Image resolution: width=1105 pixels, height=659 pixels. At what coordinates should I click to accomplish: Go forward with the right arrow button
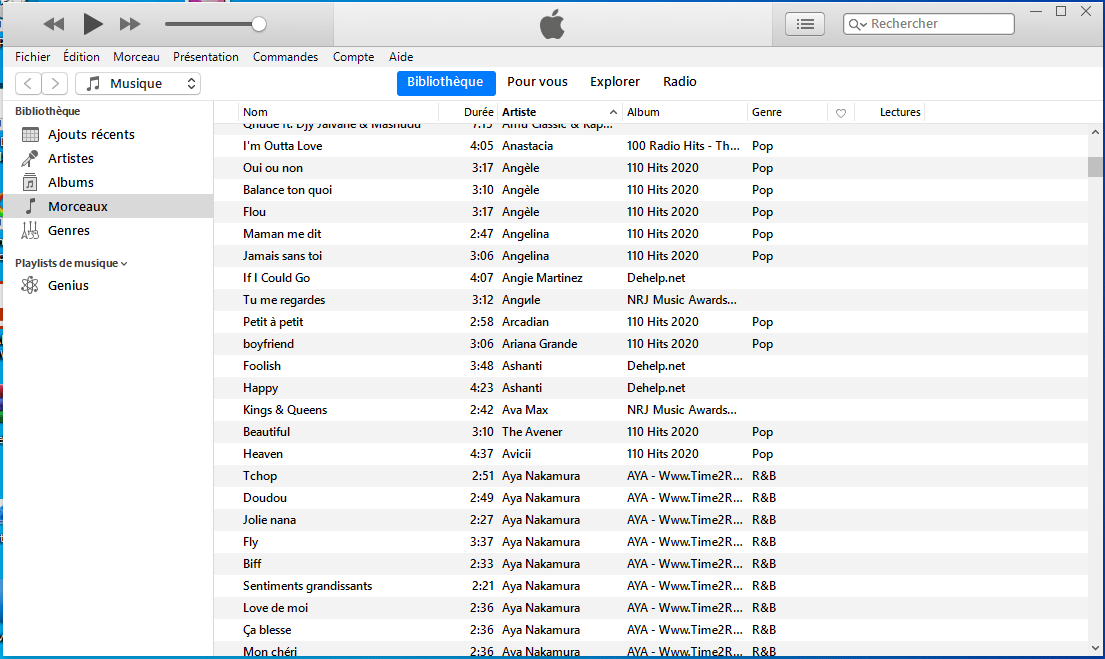coord(55,83)
